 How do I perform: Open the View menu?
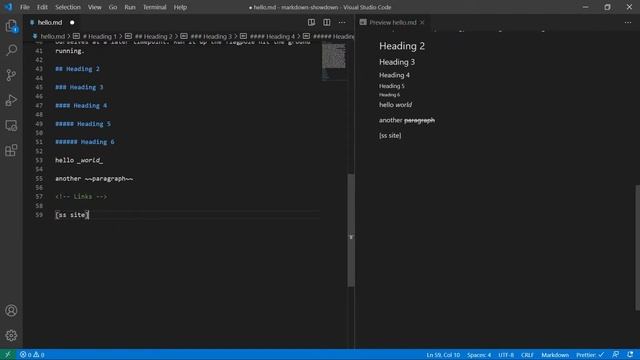click(x=95, y=7)
